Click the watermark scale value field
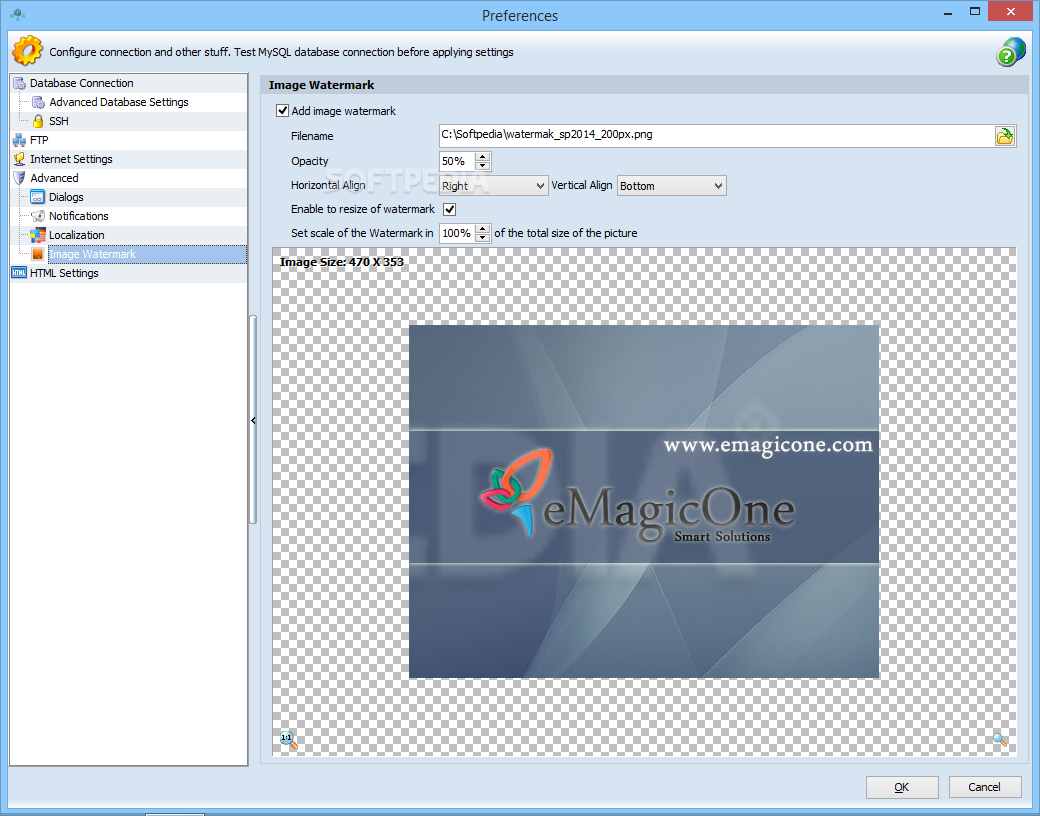 click(457, 234)
